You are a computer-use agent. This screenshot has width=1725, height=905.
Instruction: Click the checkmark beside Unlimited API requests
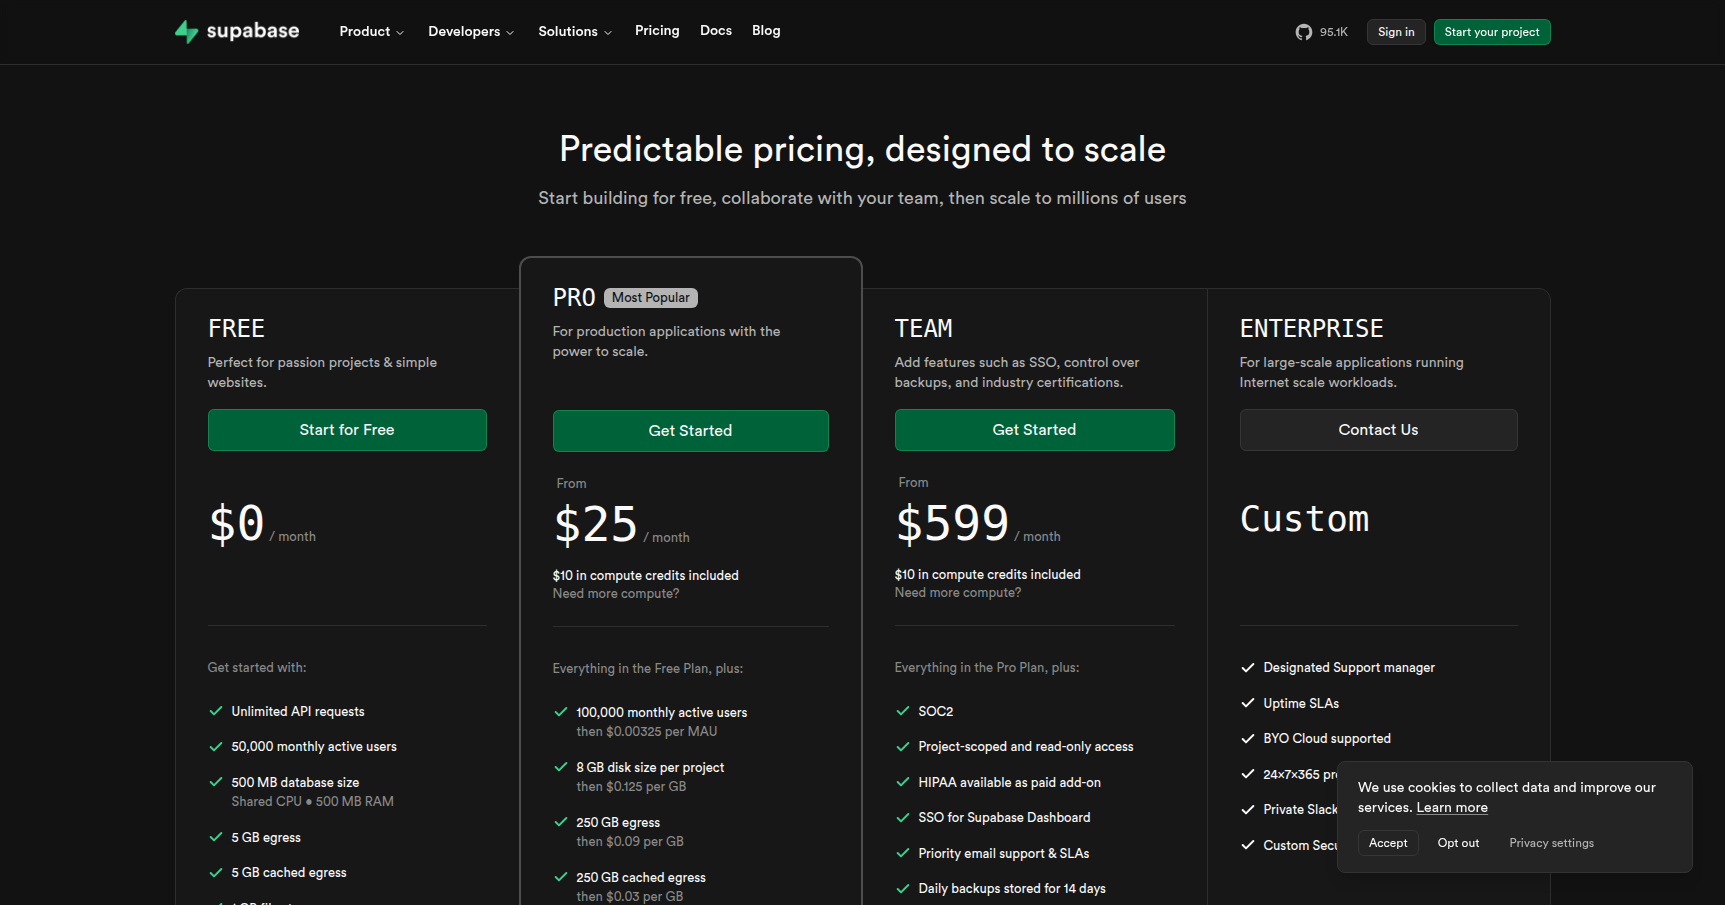tap(215, 711)
